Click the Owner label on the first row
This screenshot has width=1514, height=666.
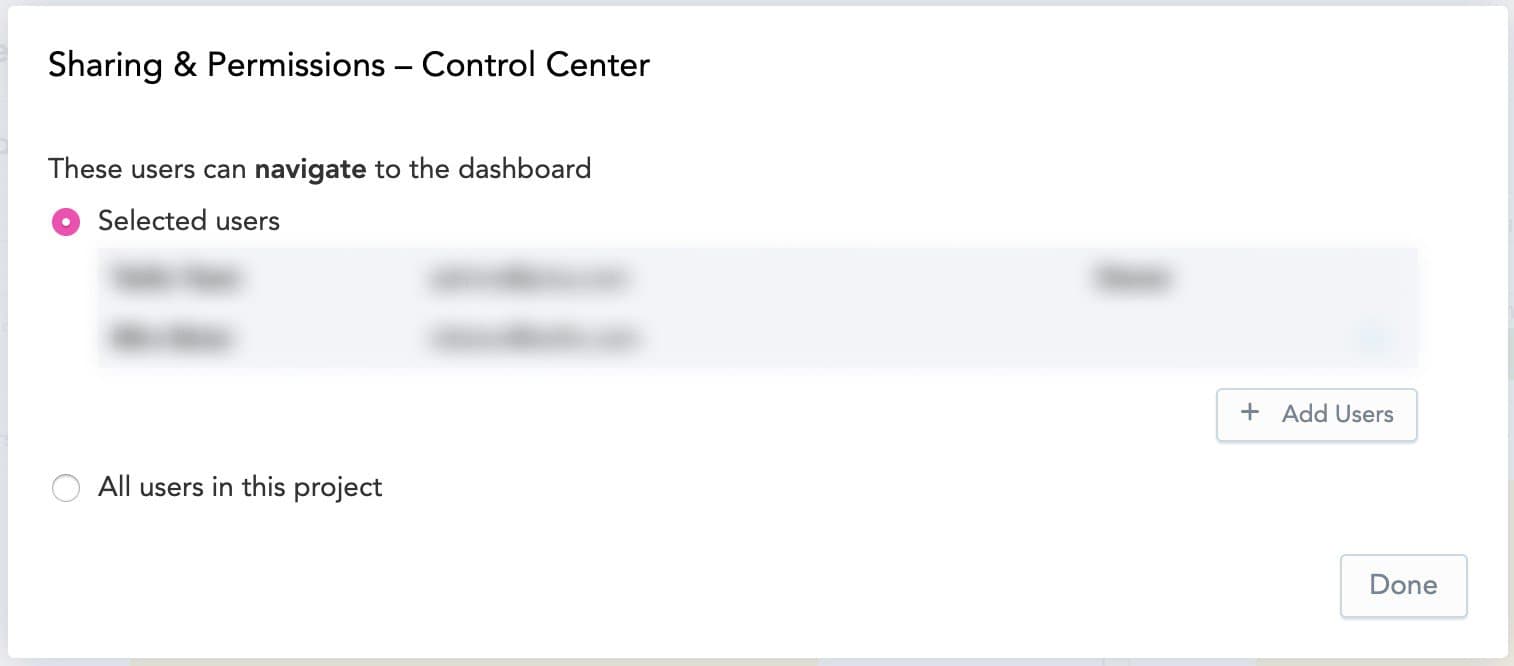[1133, 279]
